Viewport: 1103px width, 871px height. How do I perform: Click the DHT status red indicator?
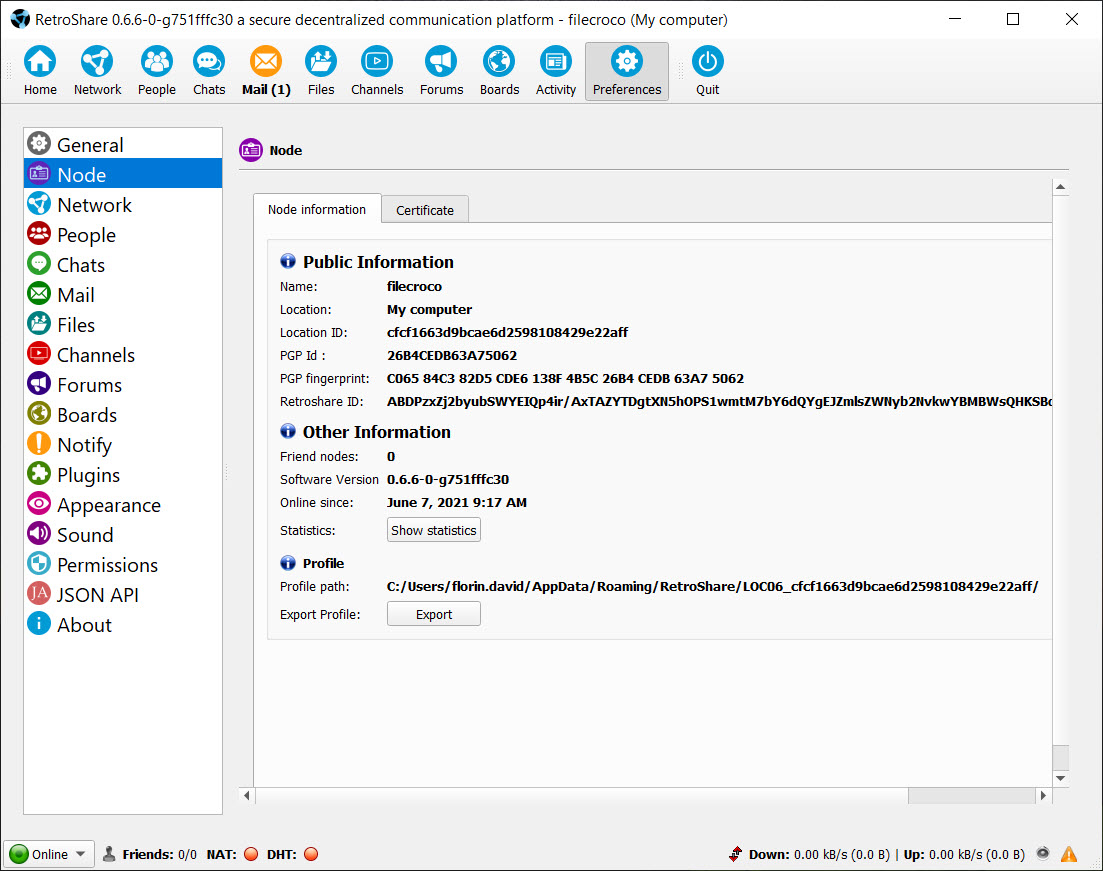click(x=311, y=854)
